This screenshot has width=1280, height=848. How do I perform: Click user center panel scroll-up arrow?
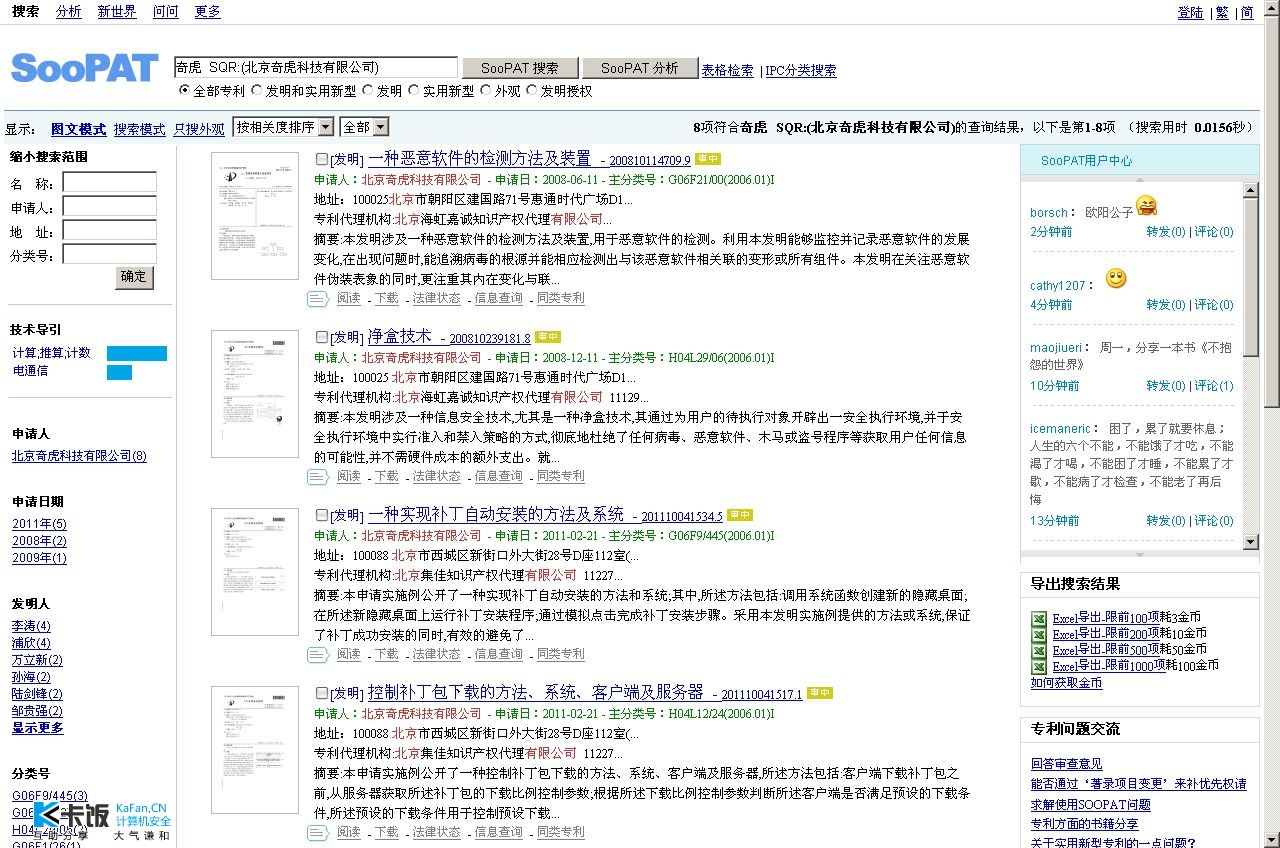click(1250, 190)
